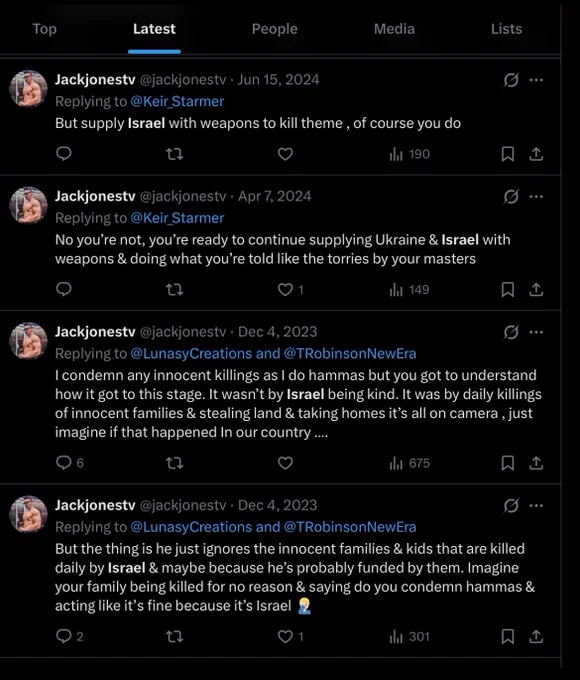Switch to the Top tab
This screenshot has height=680, width=580.
(45, 29)
